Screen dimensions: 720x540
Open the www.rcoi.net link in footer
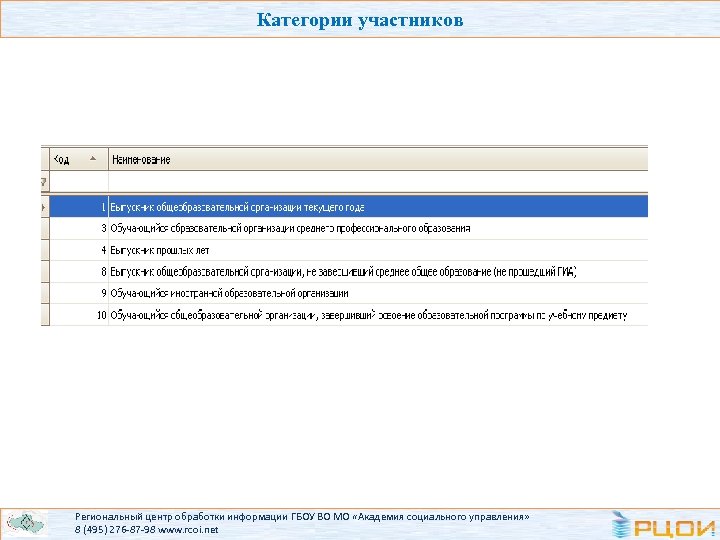188,529
